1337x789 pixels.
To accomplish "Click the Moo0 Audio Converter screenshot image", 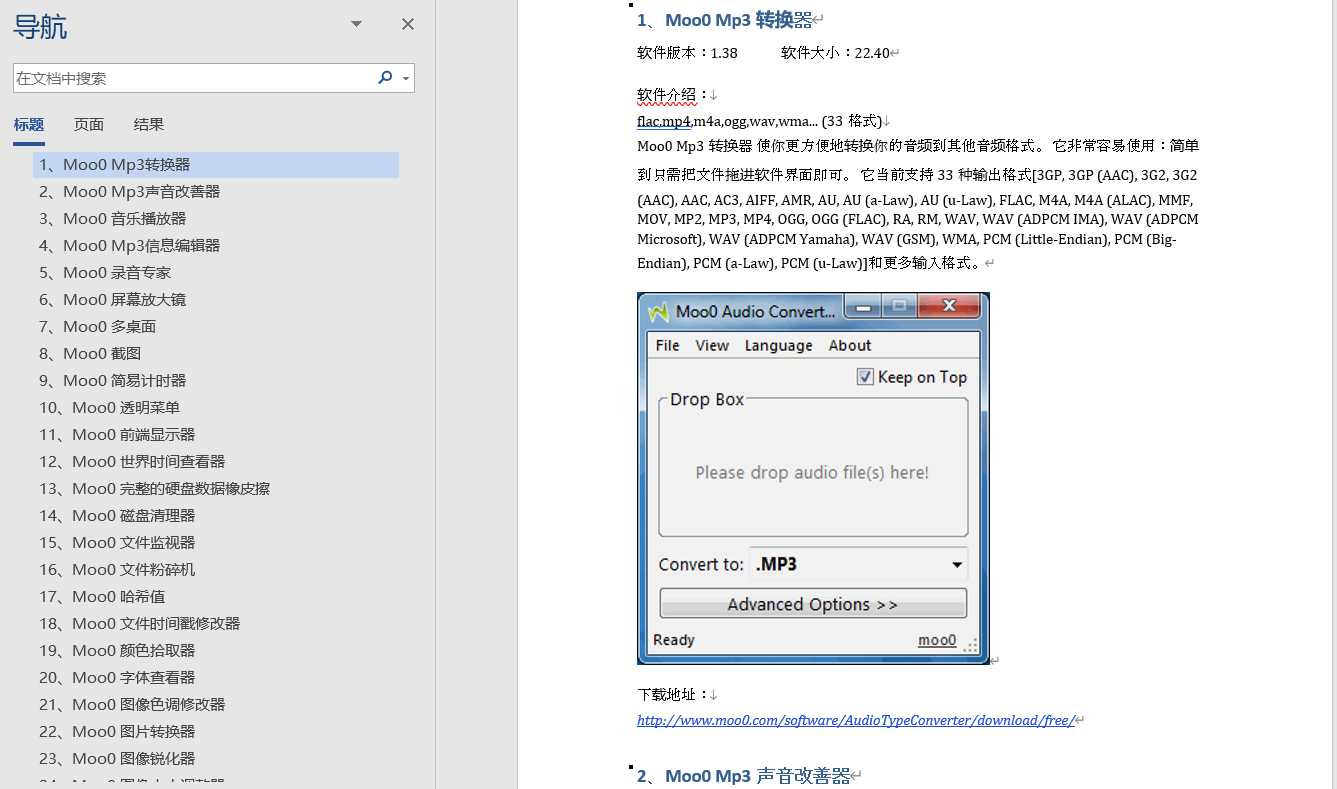I will pyautogui.click(x=813, y=478).
